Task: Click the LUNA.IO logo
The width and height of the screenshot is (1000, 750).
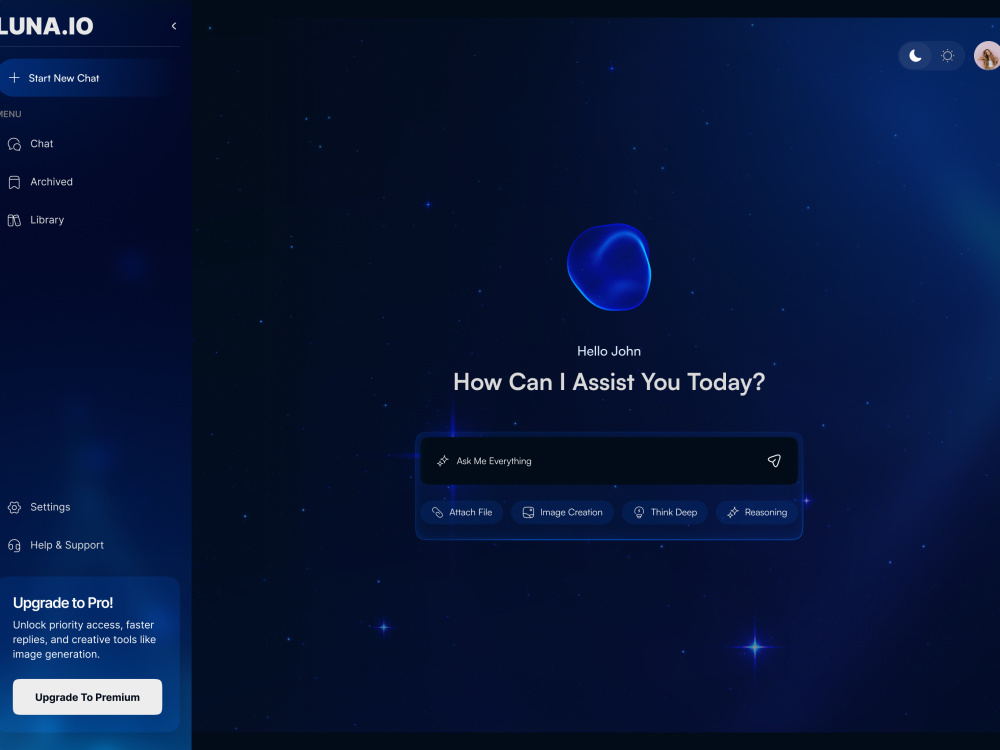Action: point(47,26)
